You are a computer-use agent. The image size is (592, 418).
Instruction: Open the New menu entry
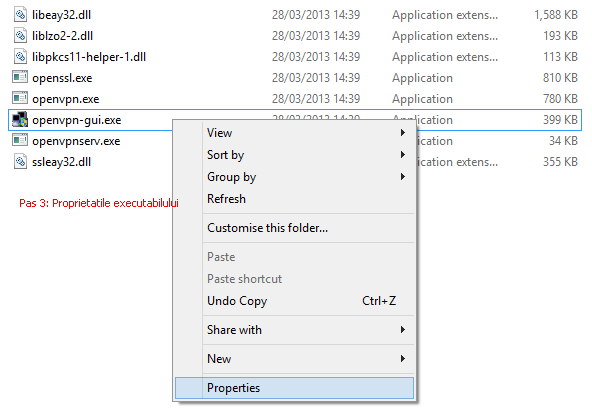coord(294,359)
